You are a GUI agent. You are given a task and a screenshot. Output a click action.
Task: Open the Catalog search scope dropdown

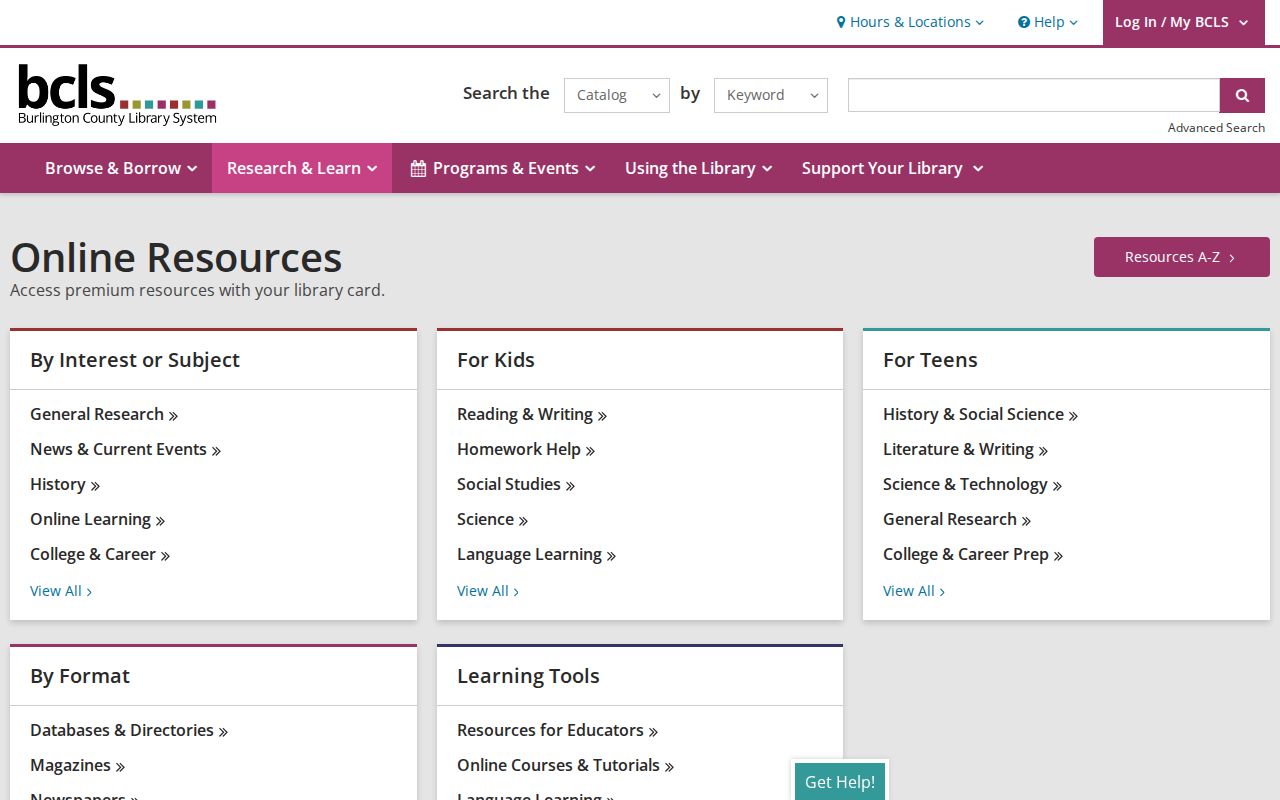[x=617, y=95]
